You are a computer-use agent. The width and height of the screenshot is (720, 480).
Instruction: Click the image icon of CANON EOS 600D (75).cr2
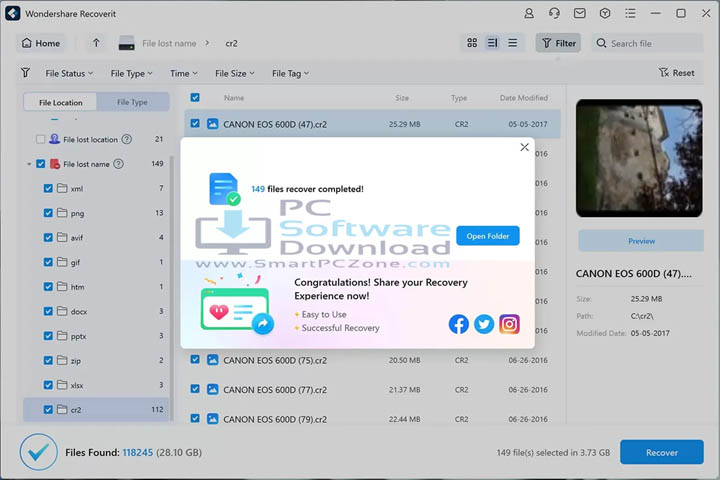point(213,360)
